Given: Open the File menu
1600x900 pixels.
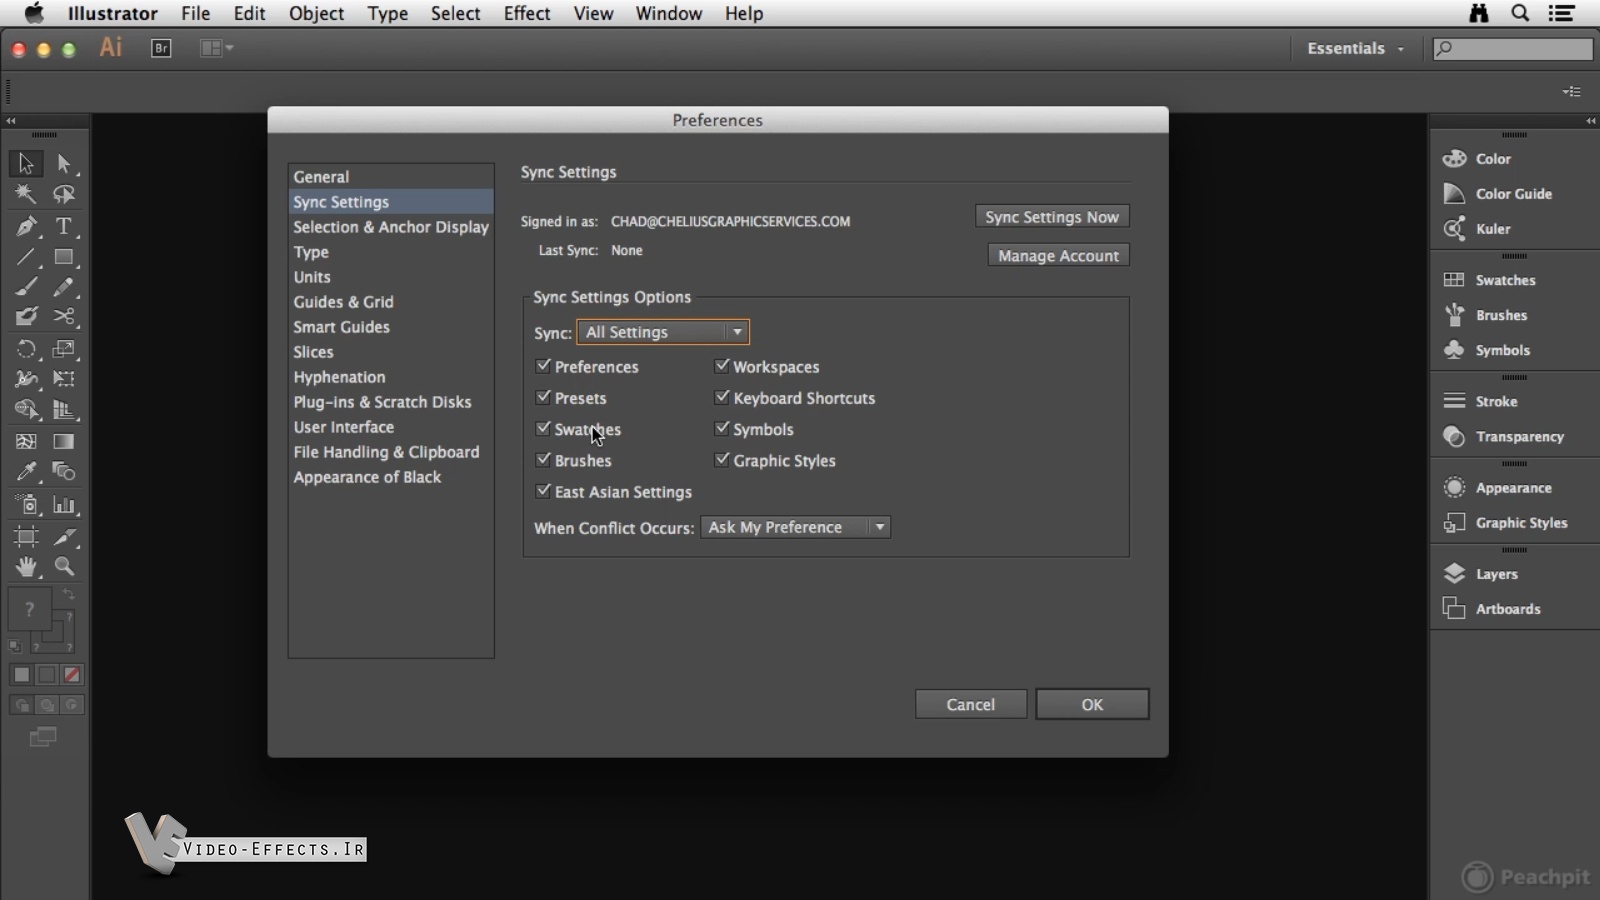Looking at the screenshot, I should (195, 13).
